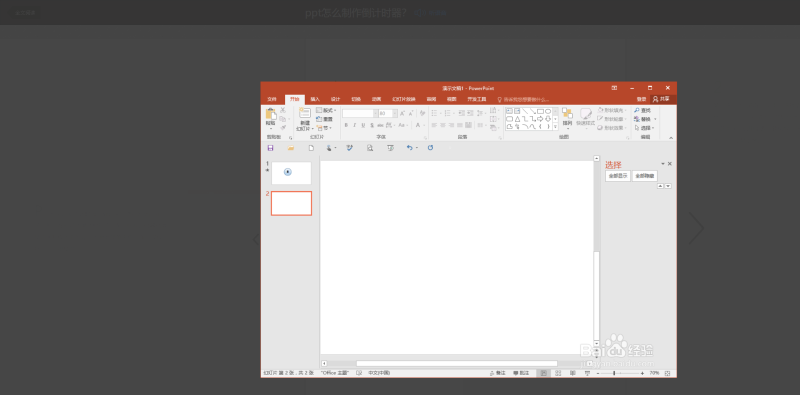Viewport: 800px width, 395px height.
Task: Select slide 1 thumbnail in slide panel
Action: coord(291,173)
